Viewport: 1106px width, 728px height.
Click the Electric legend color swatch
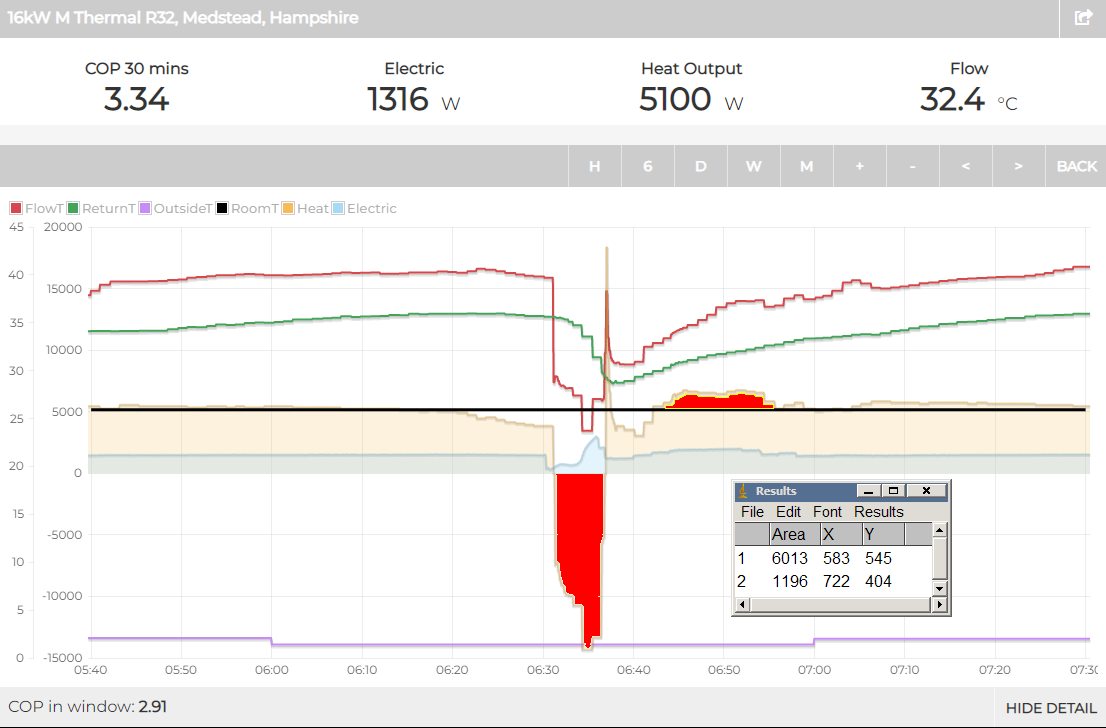tap(338, 209)
